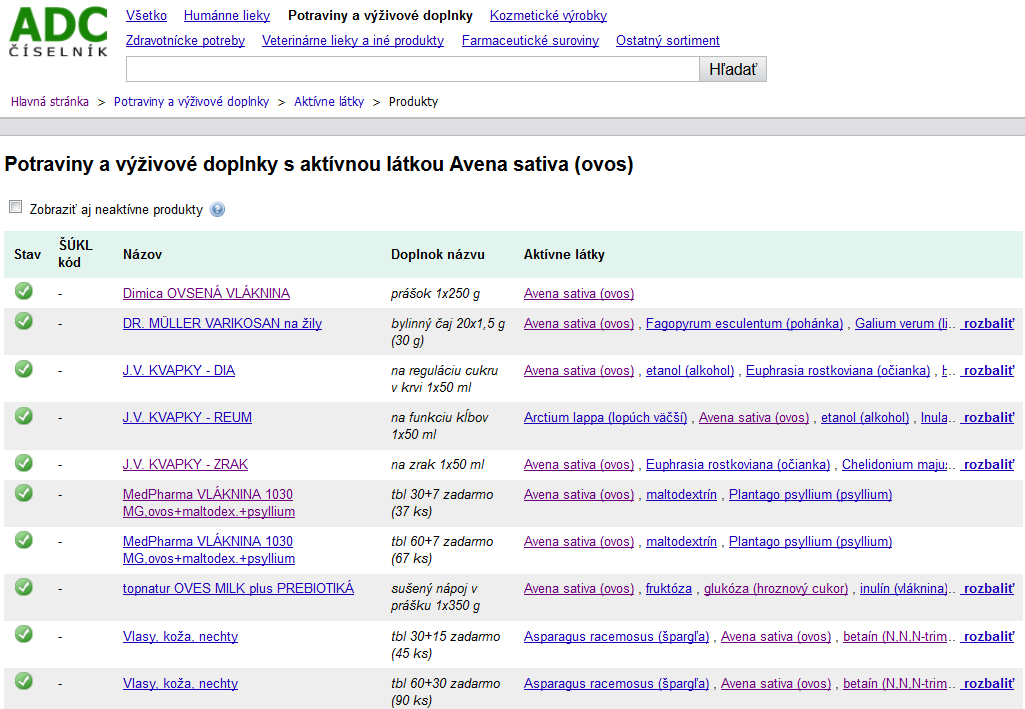Expand active substances for J.V. KVAPKY - ZRAK
The height and width of the screenshot is (709, 1025).
pyautogui.click(x=988, y=465)
